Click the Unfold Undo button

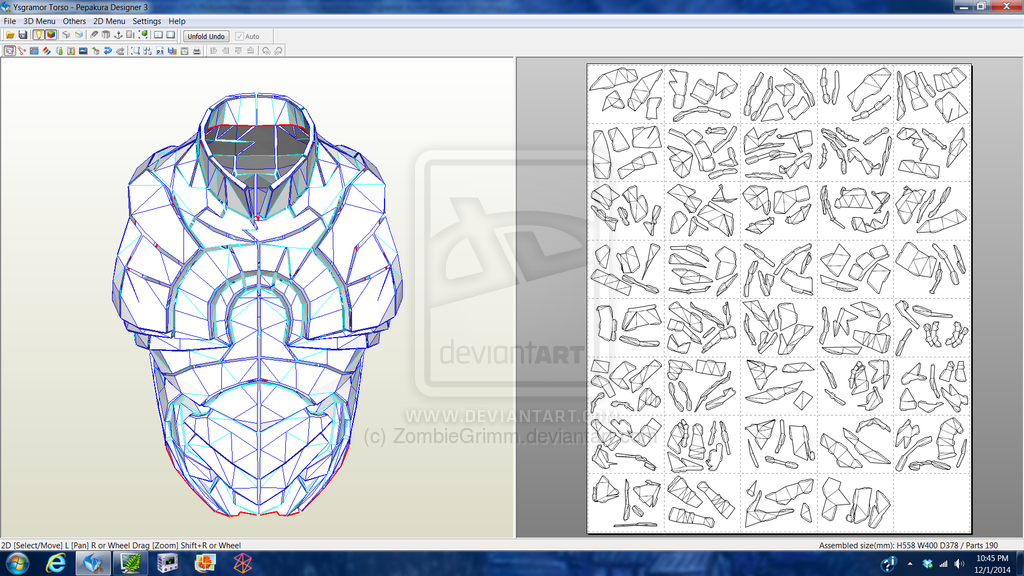[206, 37]
